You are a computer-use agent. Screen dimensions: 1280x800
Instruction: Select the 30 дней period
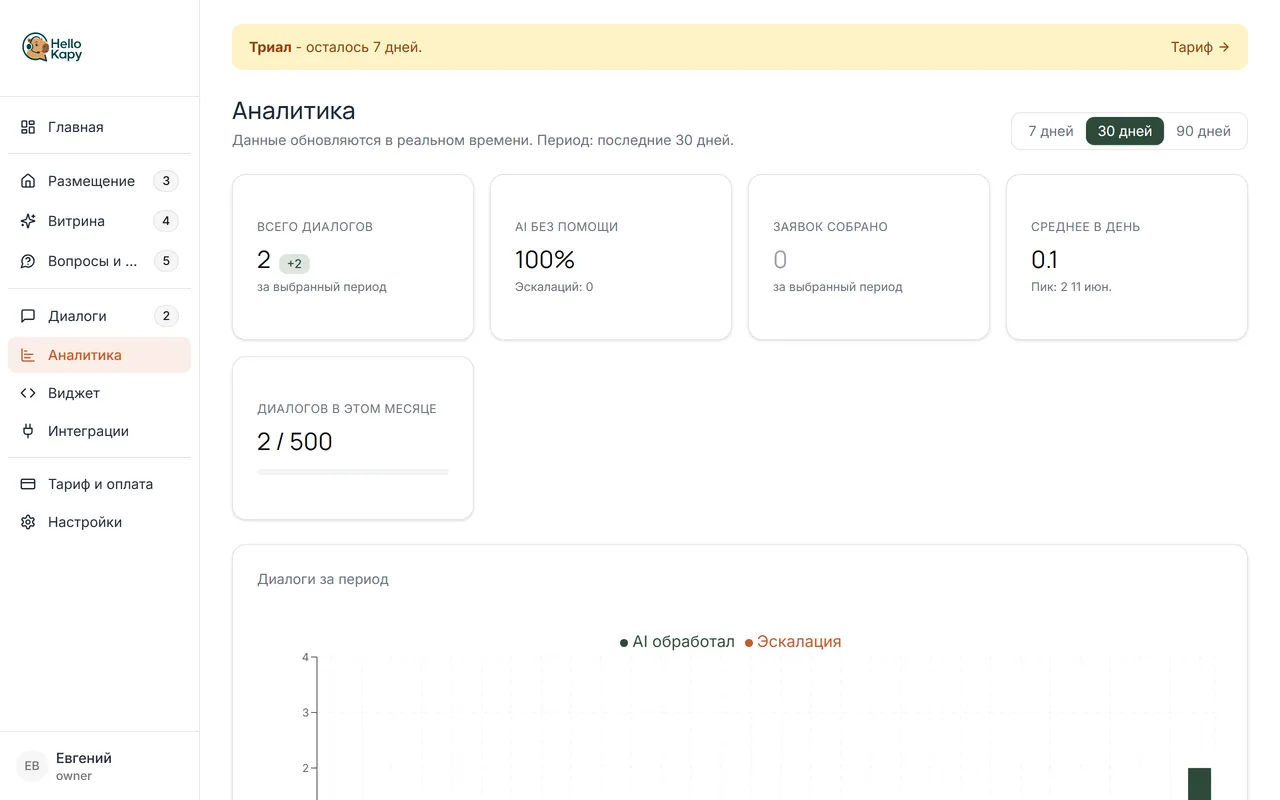click(1125, 131)
